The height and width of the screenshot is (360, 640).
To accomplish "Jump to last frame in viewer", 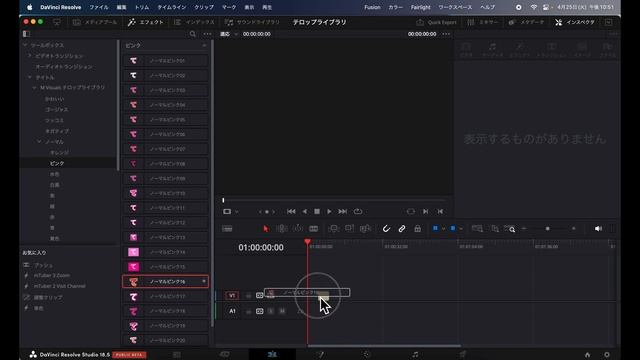I will coord(342,211).
